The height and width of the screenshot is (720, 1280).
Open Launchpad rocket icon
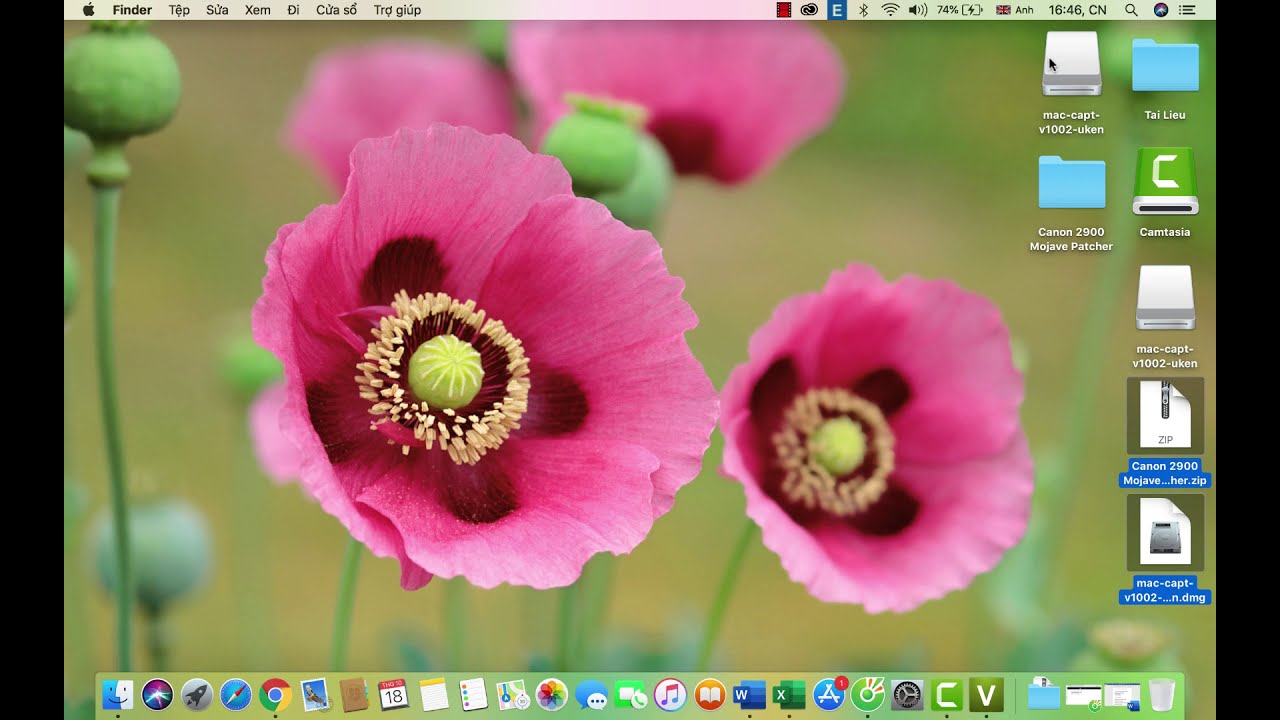click(x=197, y=694)
